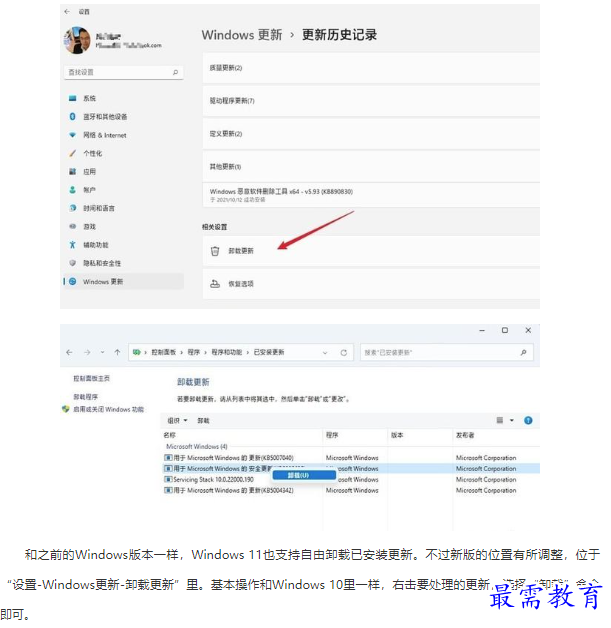Screen dimensions: 611x628
Task: Open 个性化 in the settings sidebar
Action: [x=124, y=153]
